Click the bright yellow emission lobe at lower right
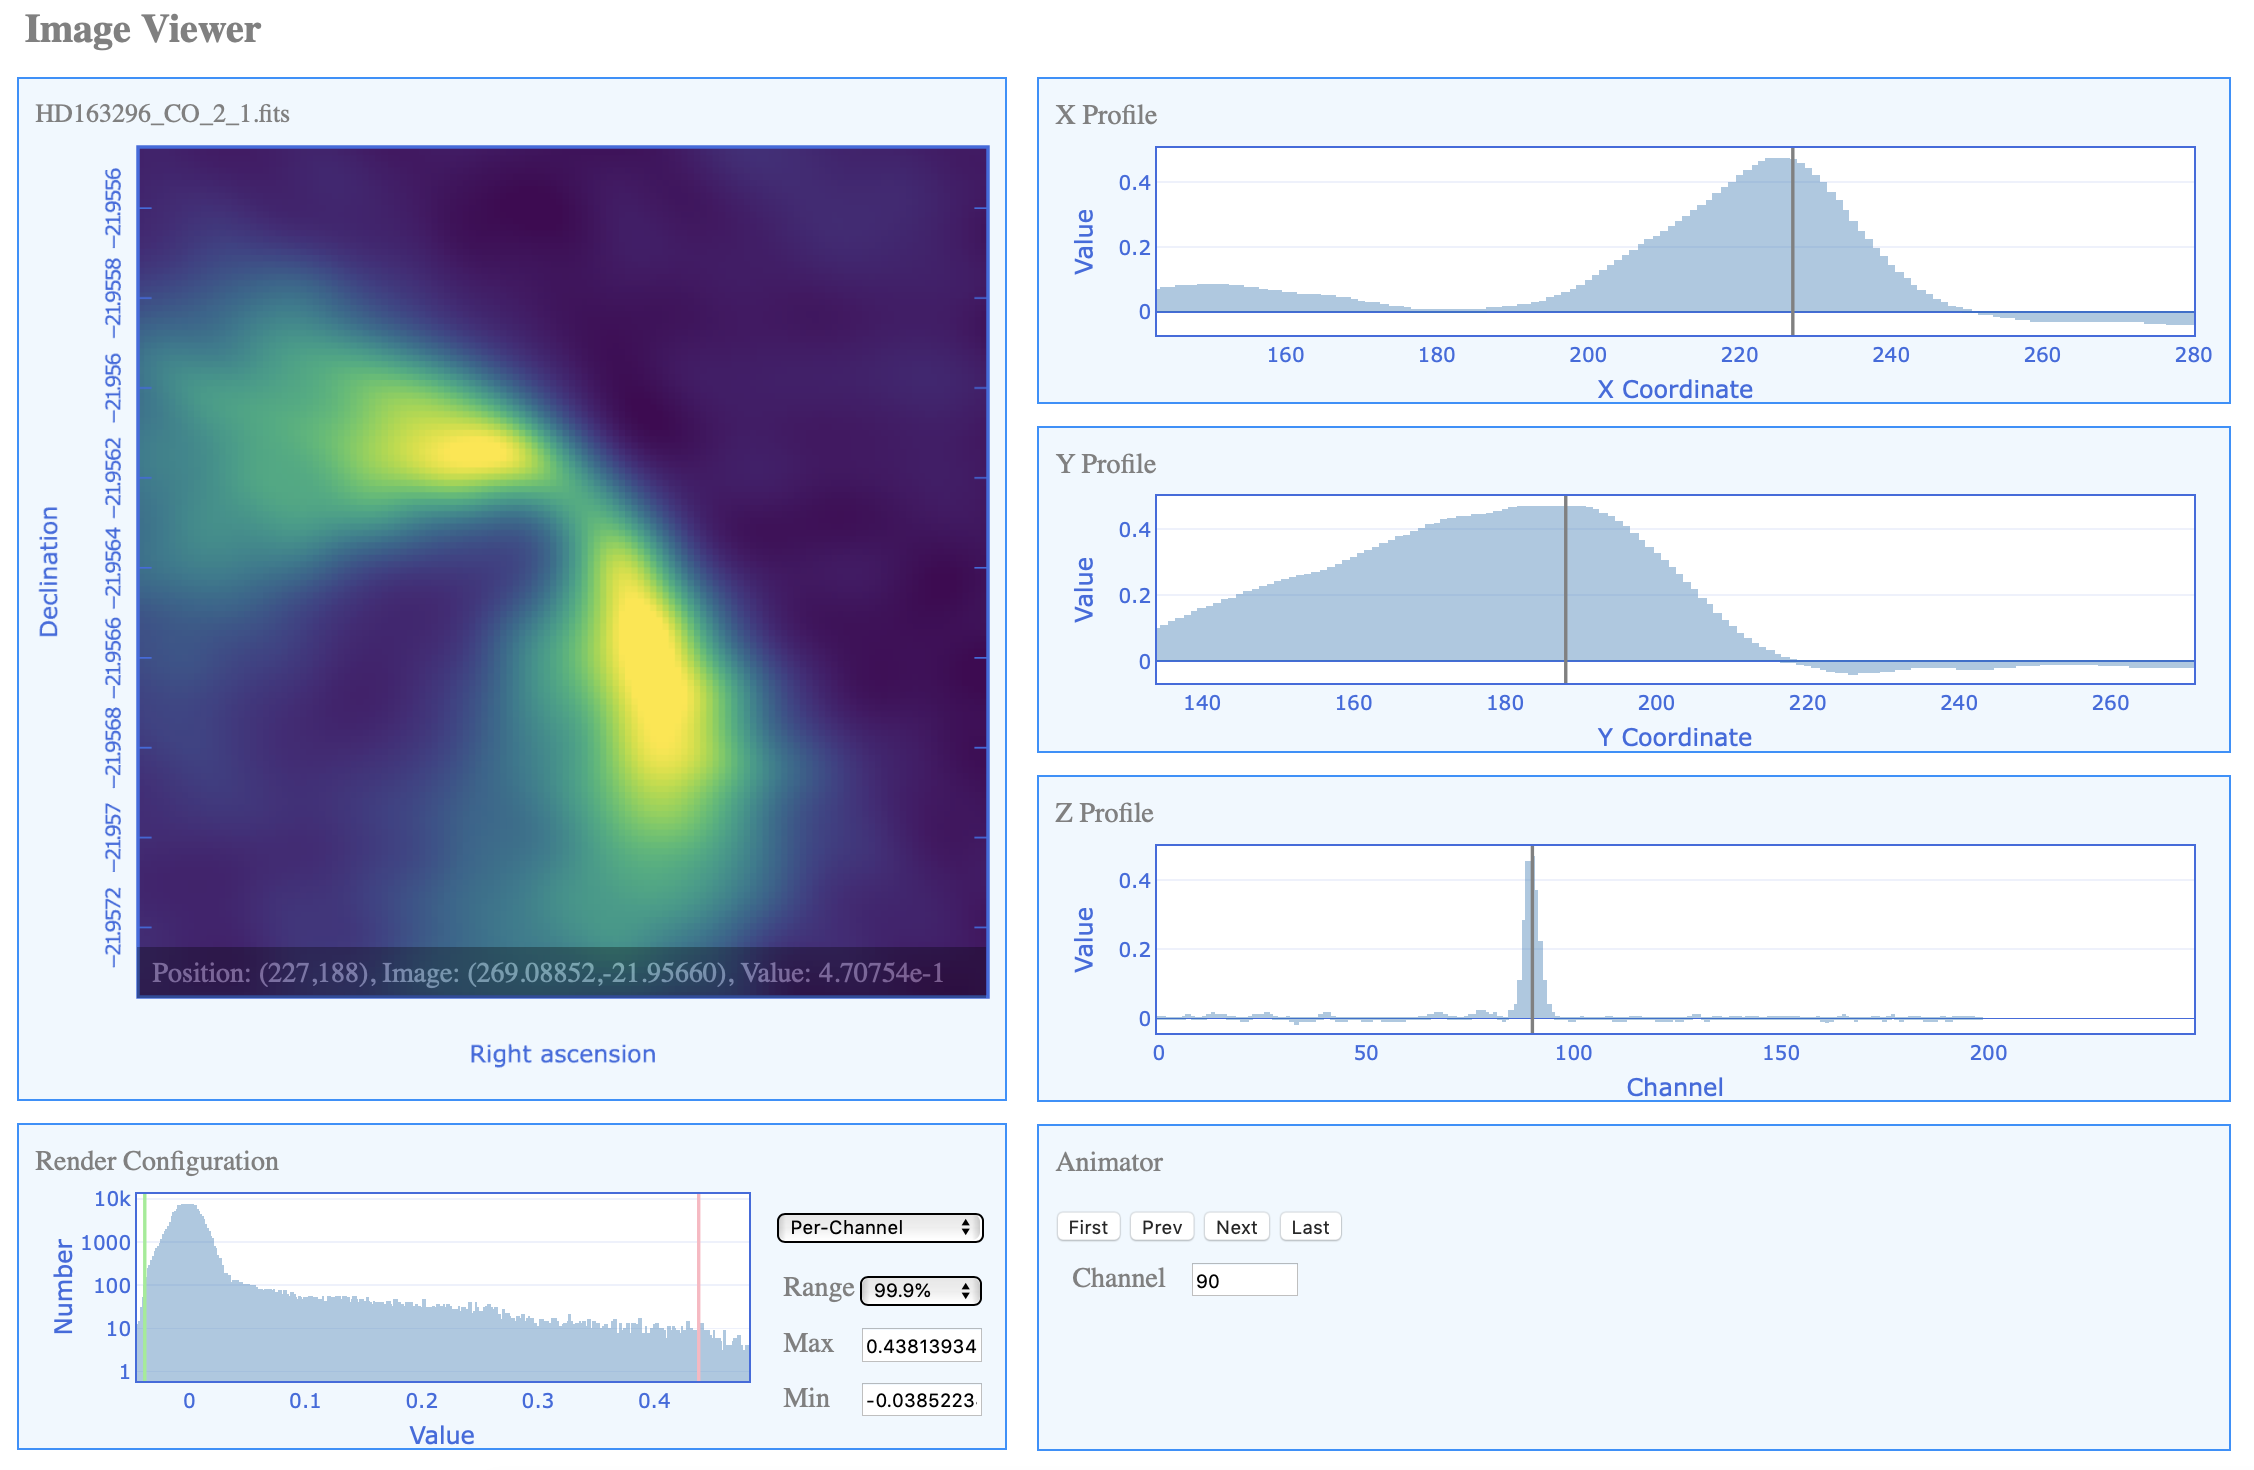Viewport: 2254px width, 1470px height. click(x=655, y=670)
